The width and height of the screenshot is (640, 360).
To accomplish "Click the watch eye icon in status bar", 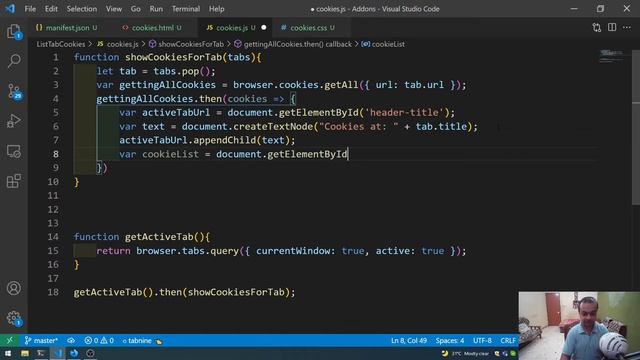I will (71, 340).
